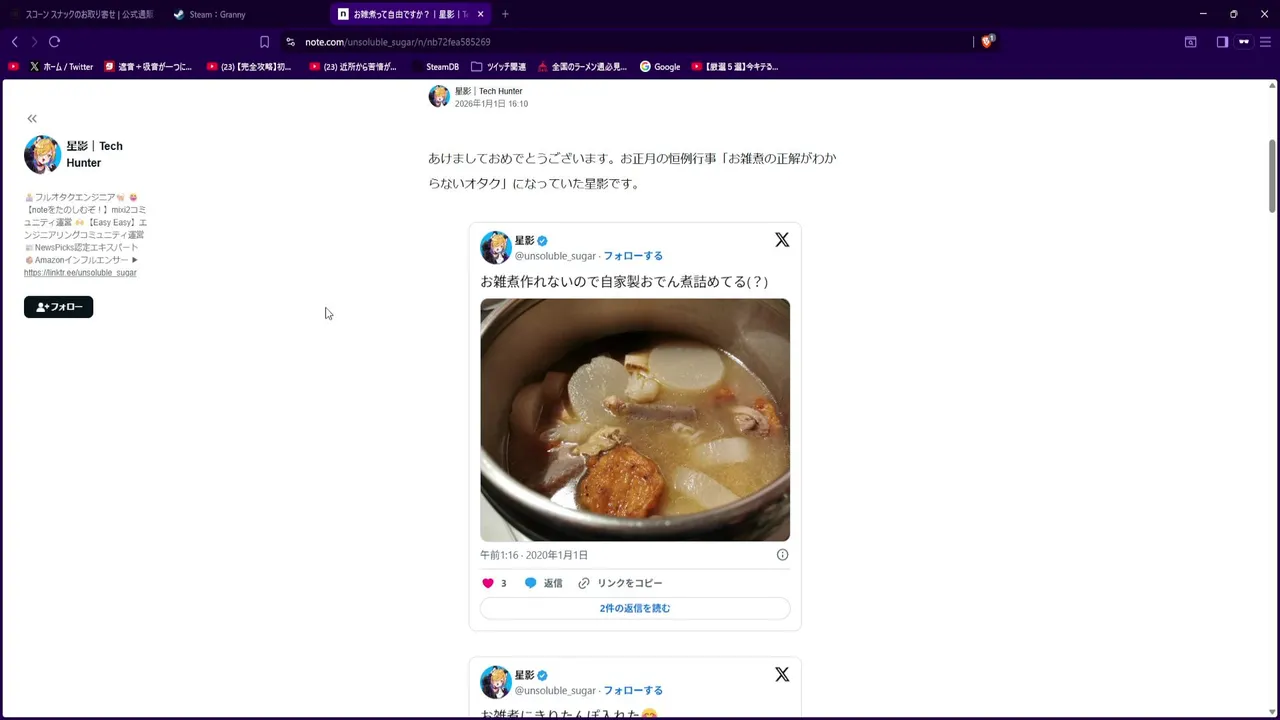Go forward in browser history
This screenshot has height=720, width=1280.
34,42
